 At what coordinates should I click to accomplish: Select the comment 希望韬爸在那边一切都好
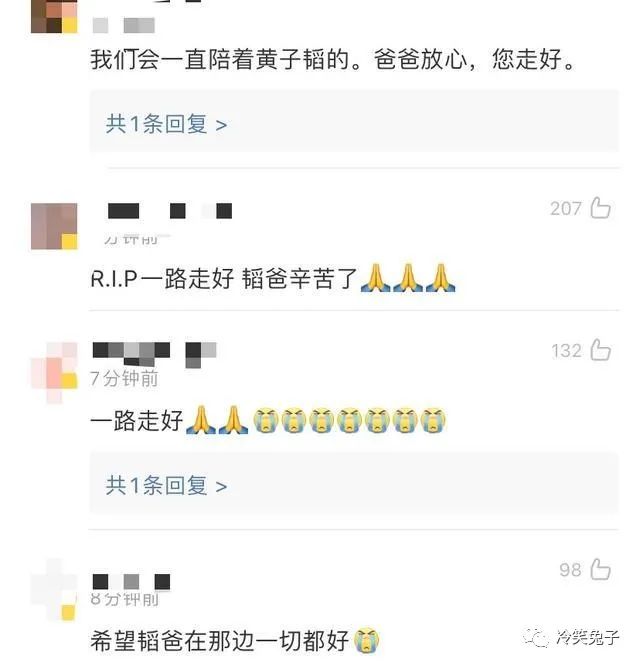234,641
